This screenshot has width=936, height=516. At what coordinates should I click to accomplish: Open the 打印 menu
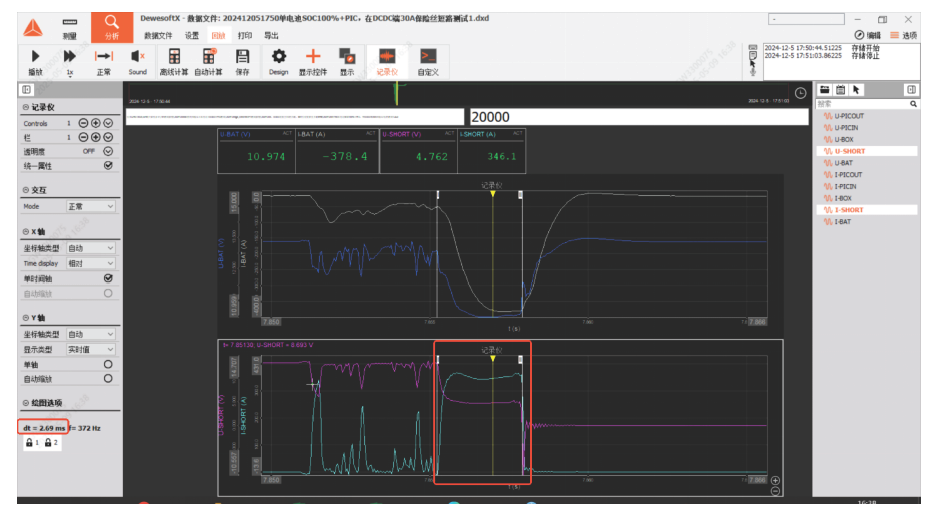tap(245, 36)
